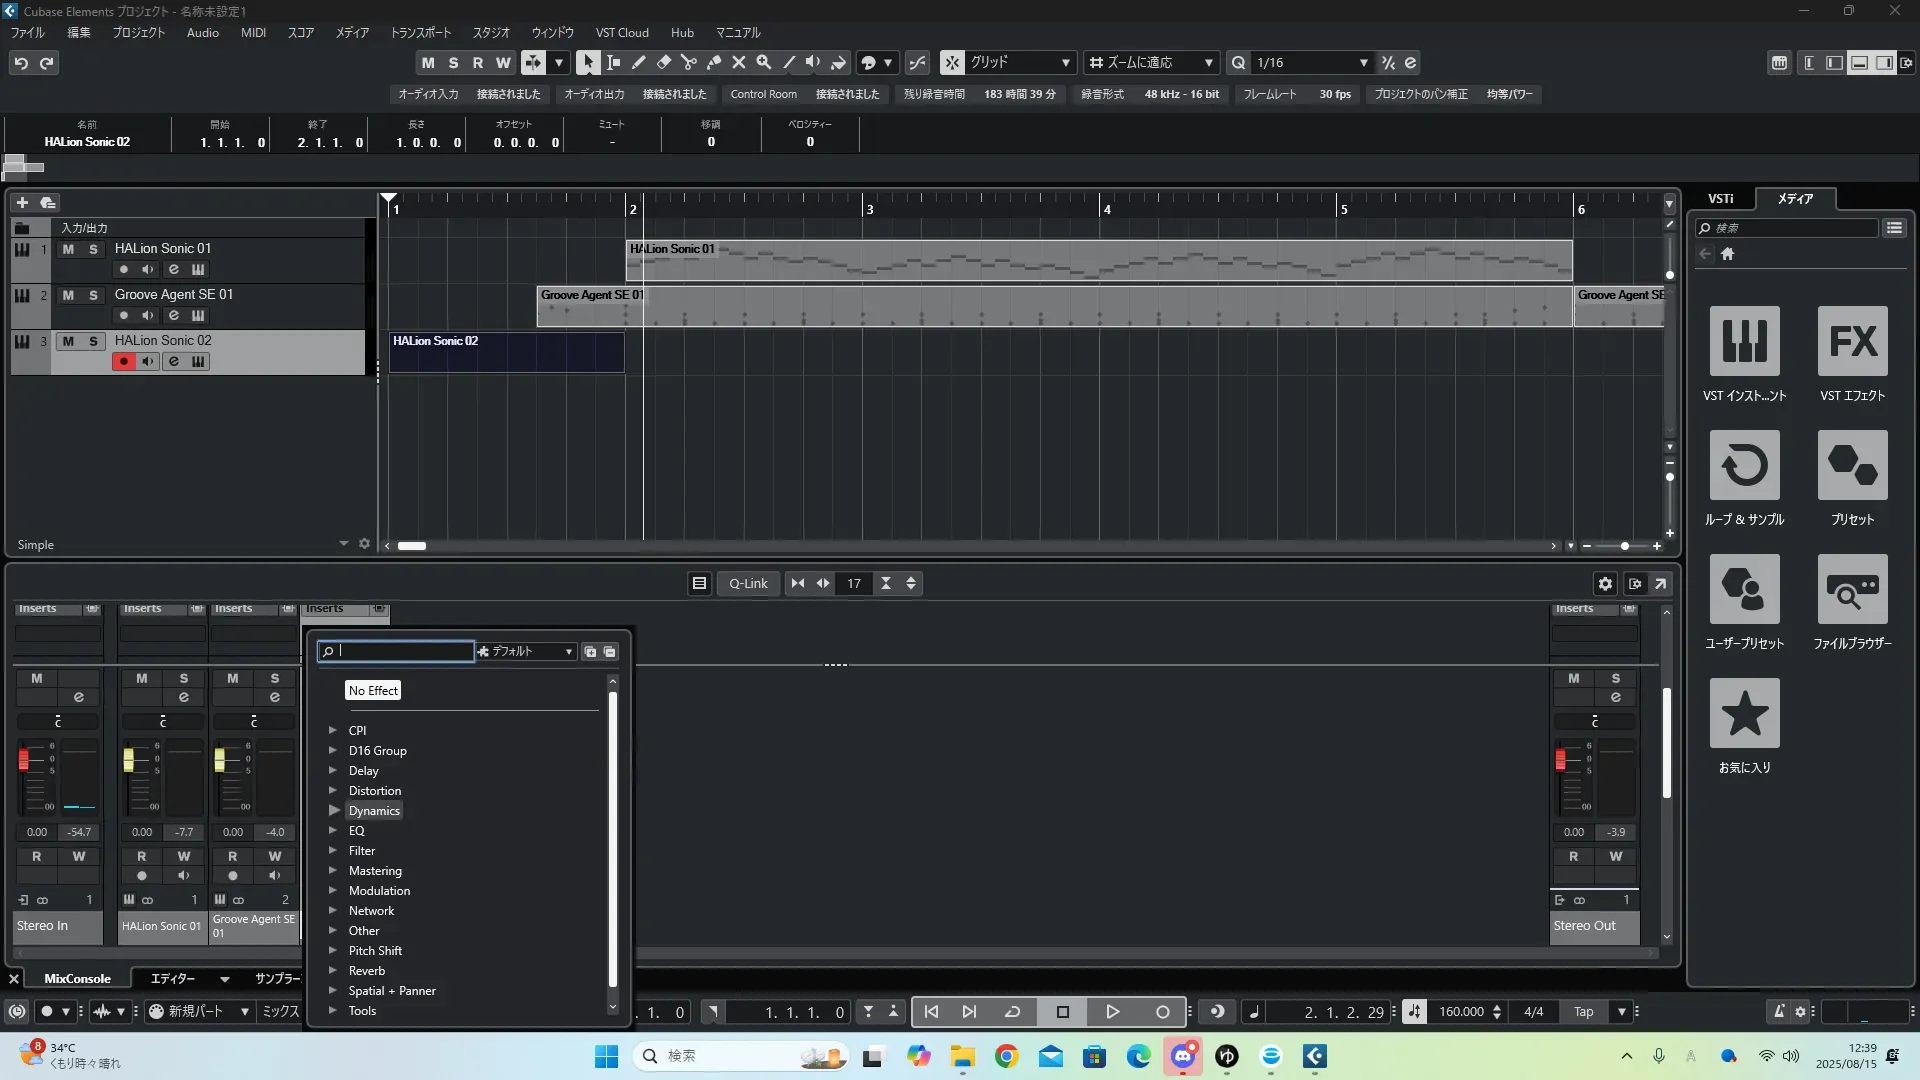This screenshot has width=1920, height=1080.
Task: Click the HALion Sonic 01 channel fader
Action: point(128,761)
